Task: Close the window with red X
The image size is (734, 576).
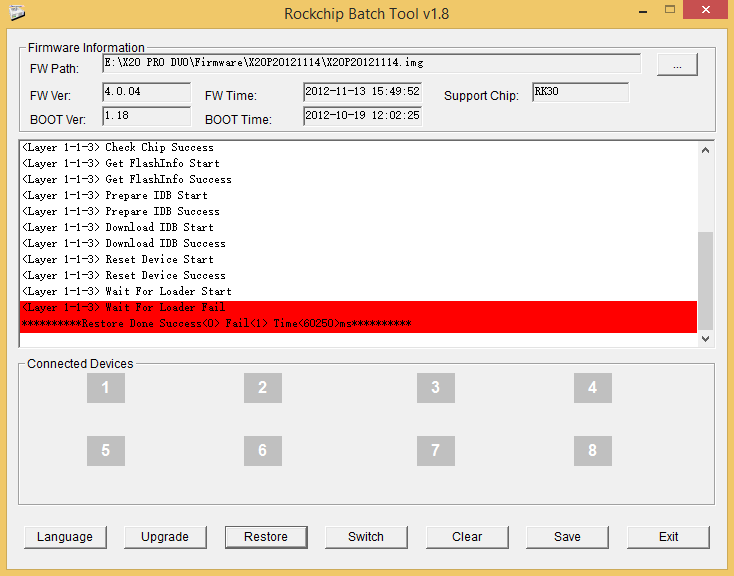Action: (706, 9)
